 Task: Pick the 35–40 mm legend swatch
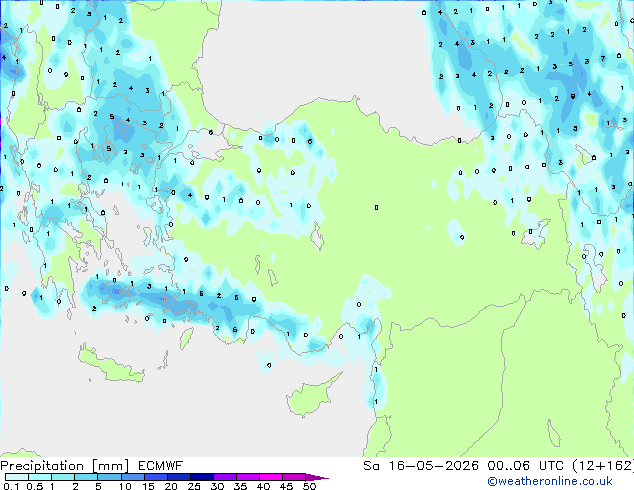[247, 477]
